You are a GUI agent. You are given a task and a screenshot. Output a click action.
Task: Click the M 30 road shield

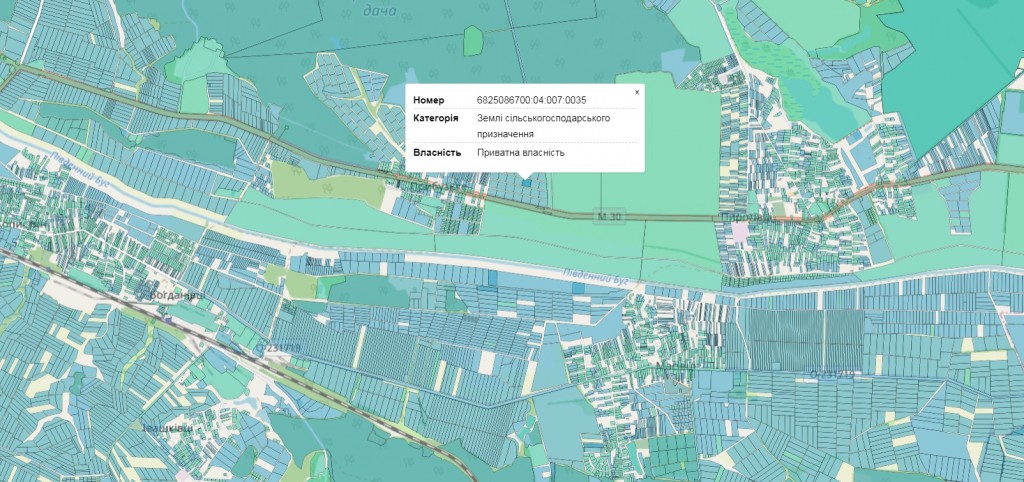(x=603, y=217)
